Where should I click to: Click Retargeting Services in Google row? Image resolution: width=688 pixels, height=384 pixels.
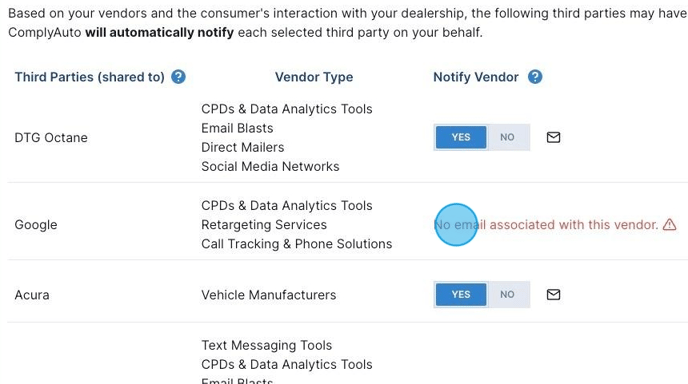264,225
